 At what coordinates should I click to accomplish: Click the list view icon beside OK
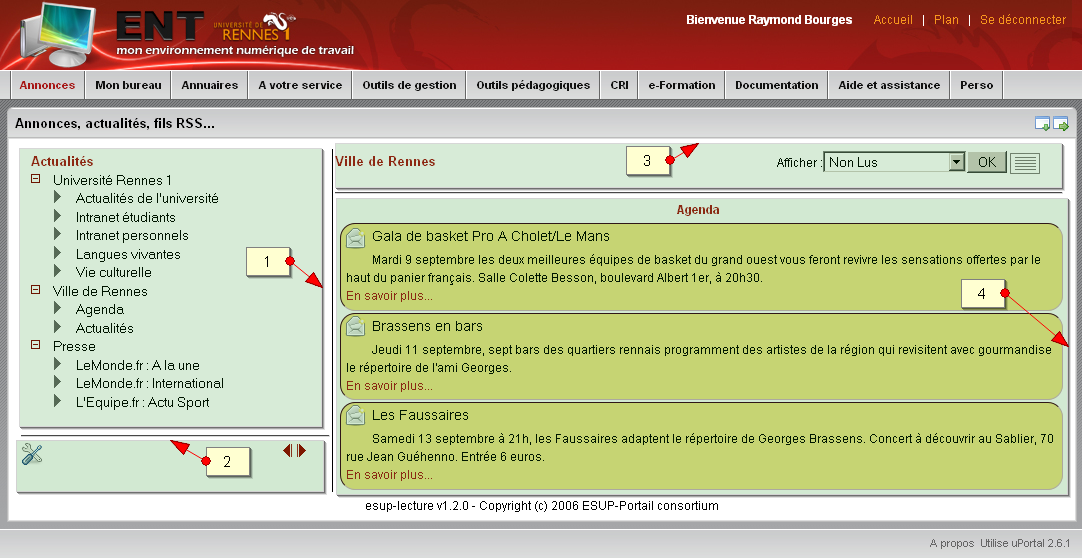tap(1025, 163)
